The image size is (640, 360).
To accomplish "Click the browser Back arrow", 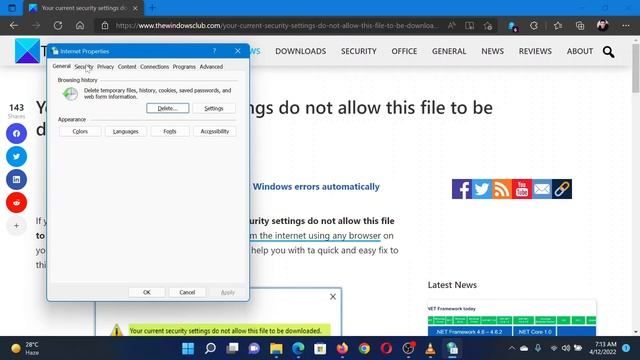I will coord(14,25).
